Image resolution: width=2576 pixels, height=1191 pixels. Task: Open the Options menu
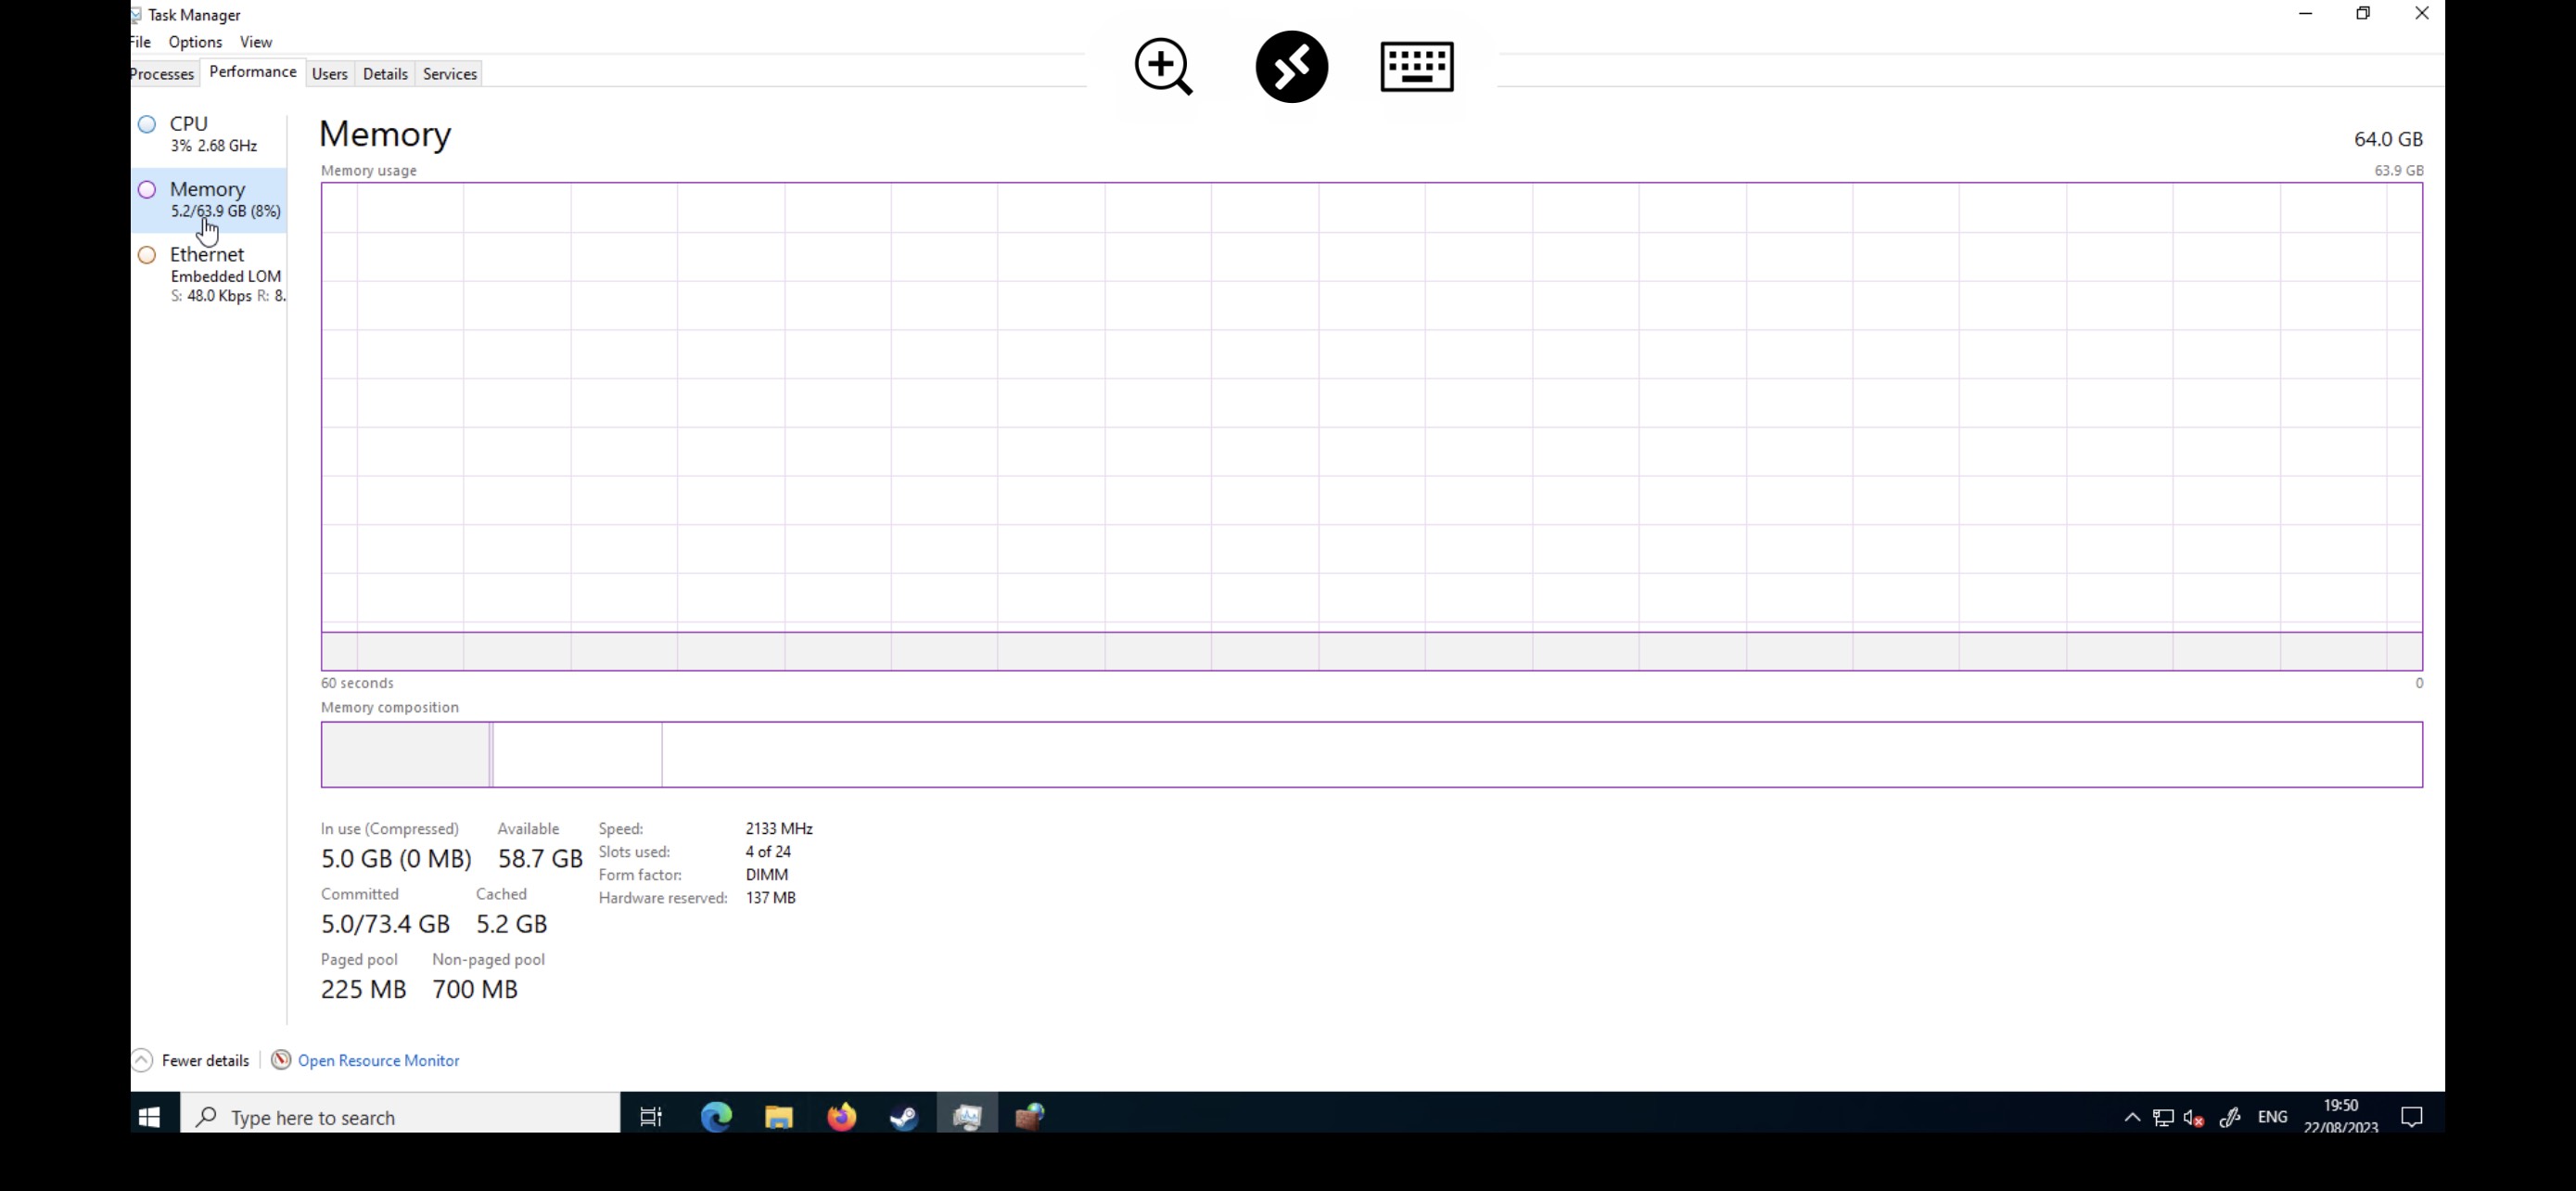point(195,42)
